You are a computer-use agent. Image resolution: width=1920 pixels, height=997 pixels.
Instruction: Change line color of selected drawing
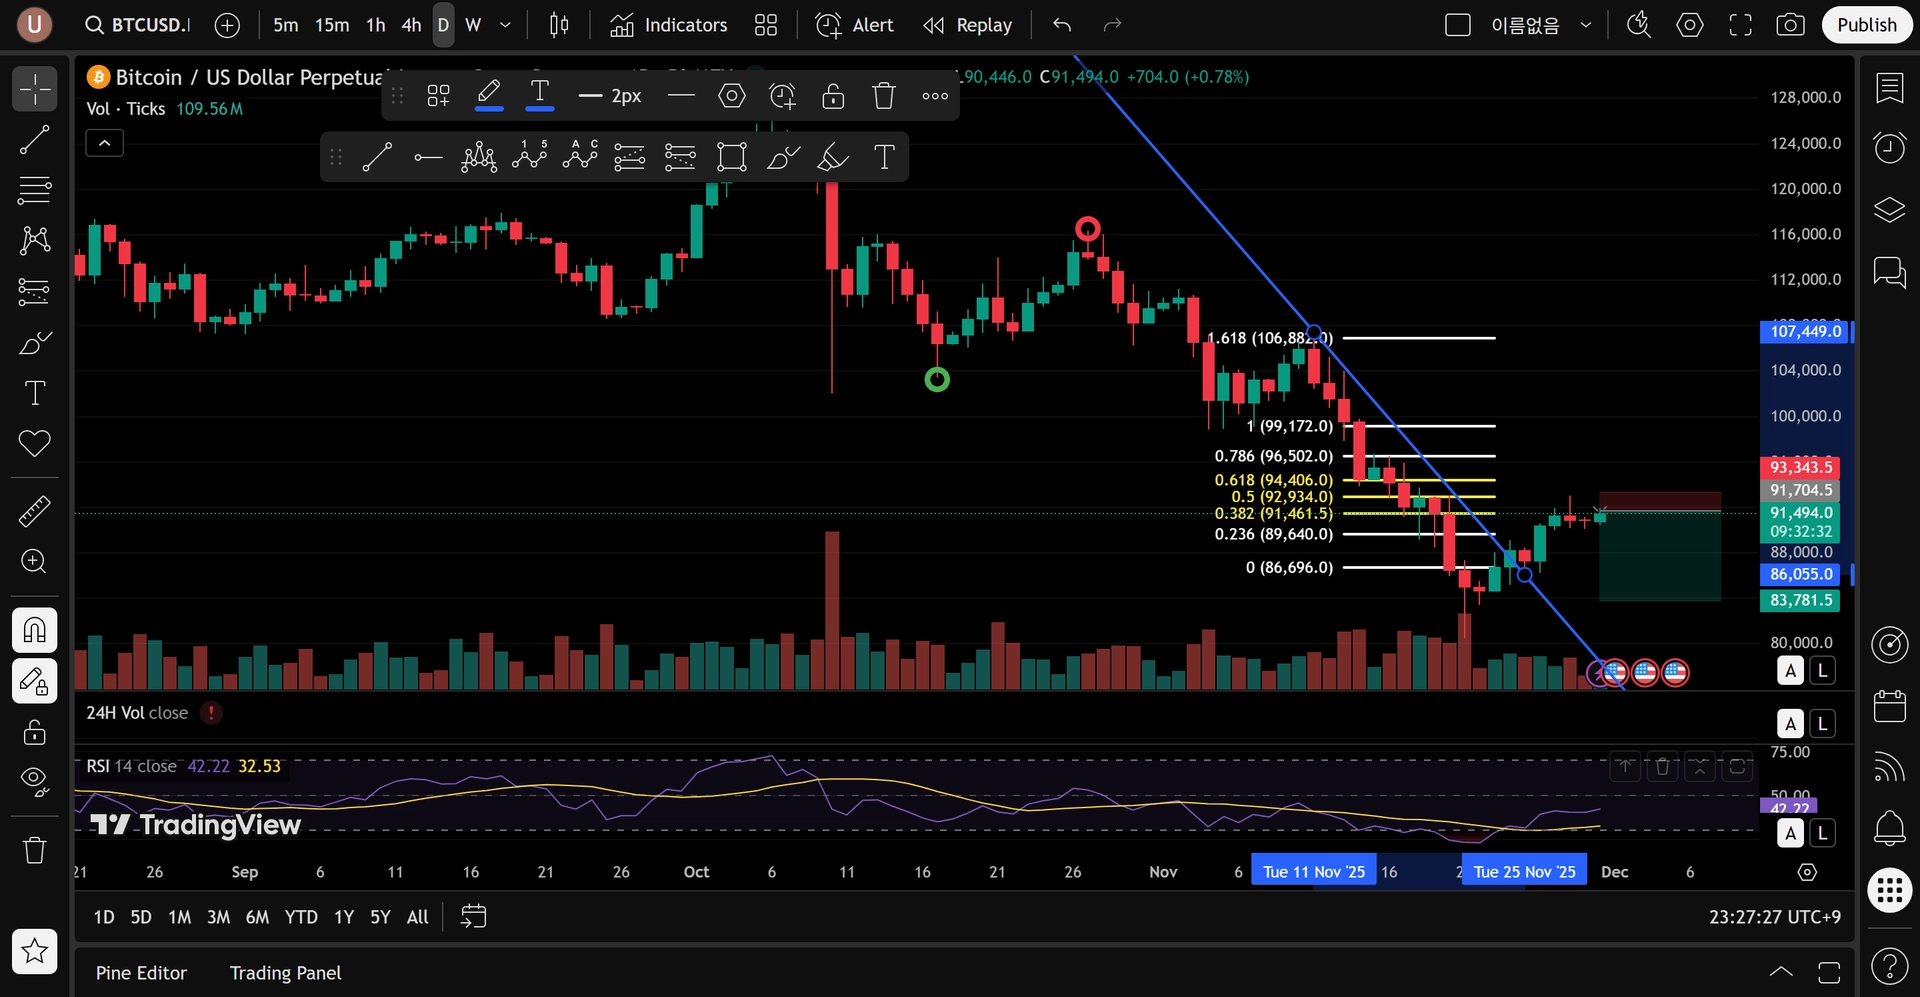pyautogui.click(x=489, y=96)
